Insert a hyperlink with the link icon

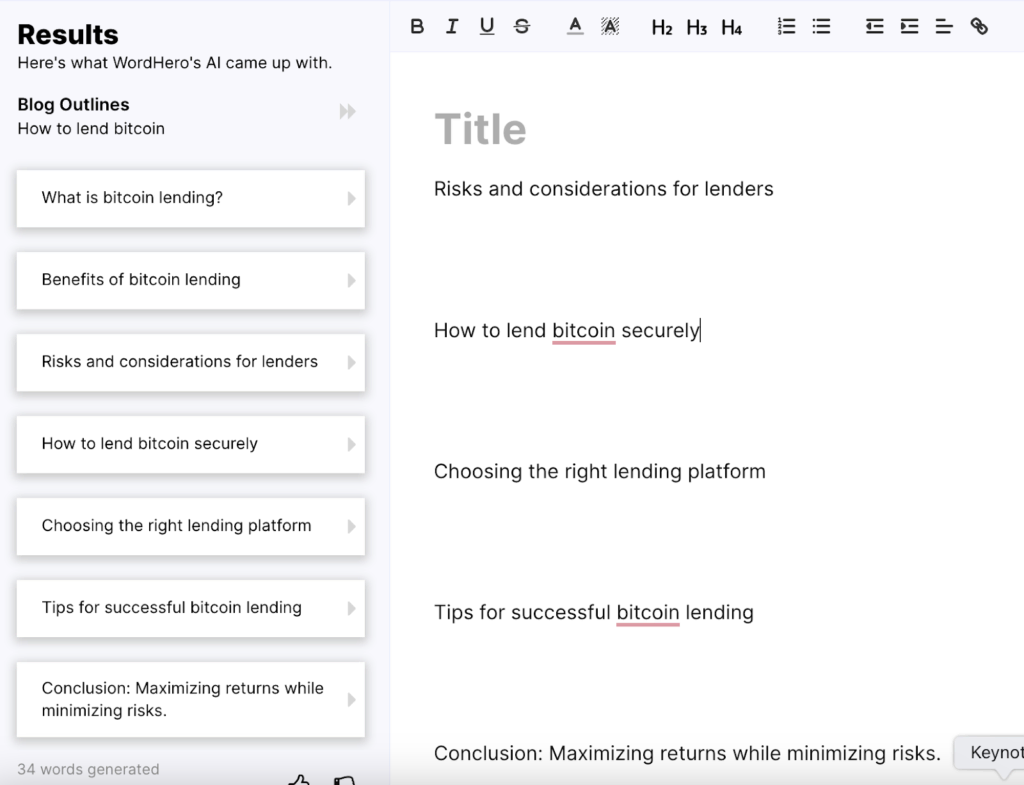(979, 27)
